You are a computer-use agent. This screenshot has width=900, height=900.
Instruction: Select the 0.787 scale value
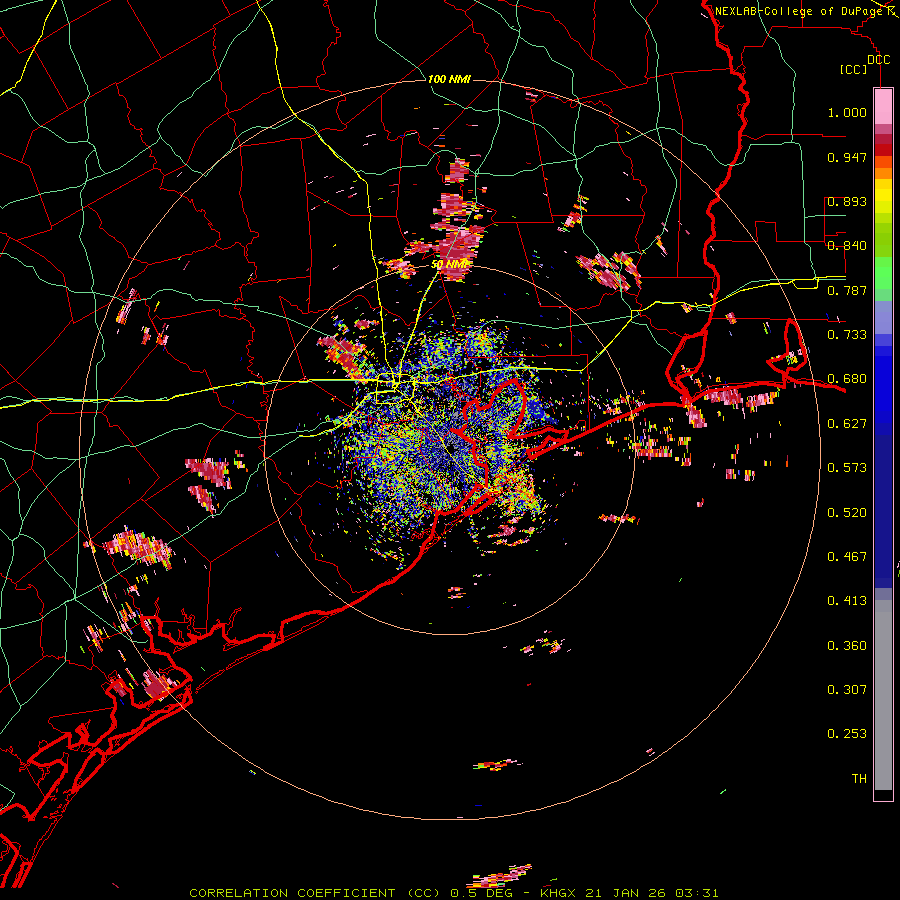[847, 290]
